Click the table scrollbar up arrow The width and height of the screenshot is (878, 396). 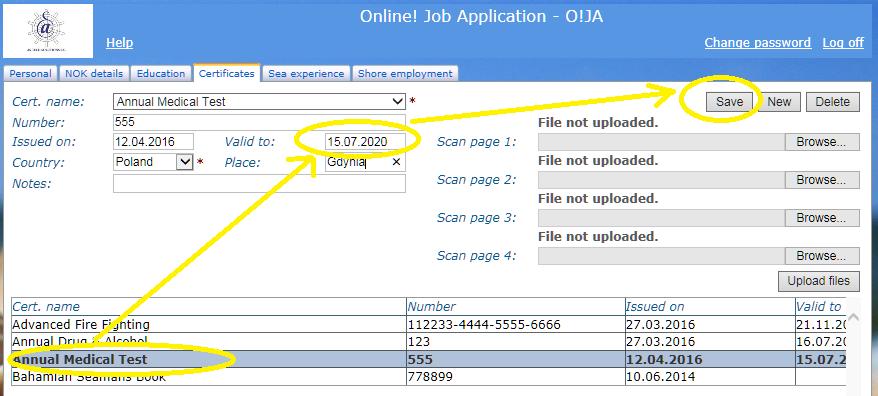(853, 316)
